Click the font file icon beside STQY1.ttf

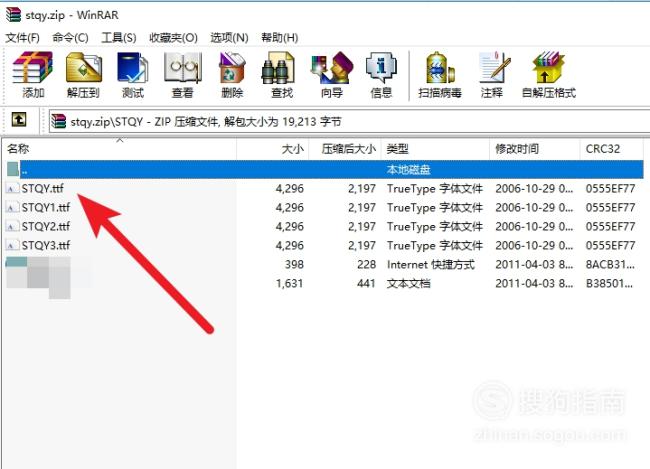coord(12,207)
